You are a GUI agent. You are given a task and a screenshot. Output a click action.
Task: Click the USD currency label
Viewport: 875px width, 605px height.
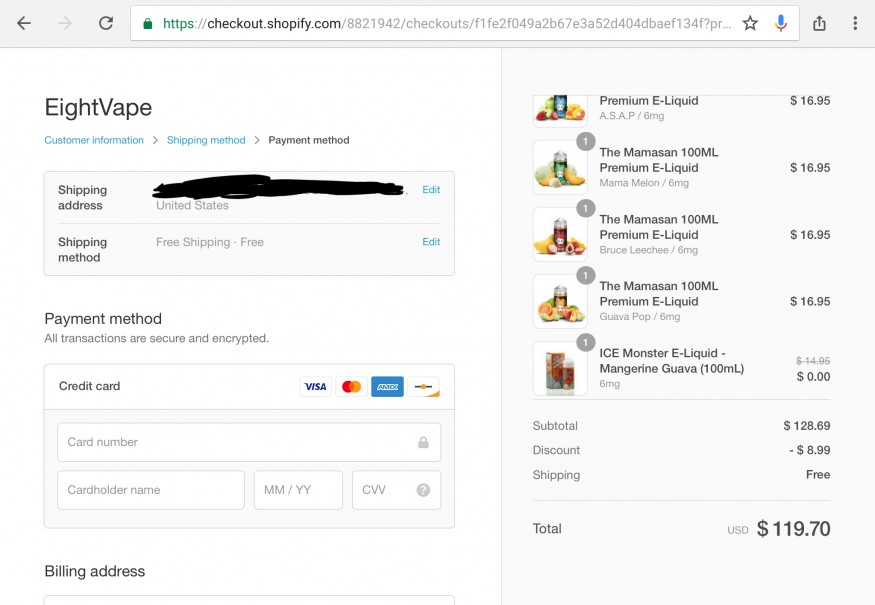pyautogui.click(x=738, y=530)
